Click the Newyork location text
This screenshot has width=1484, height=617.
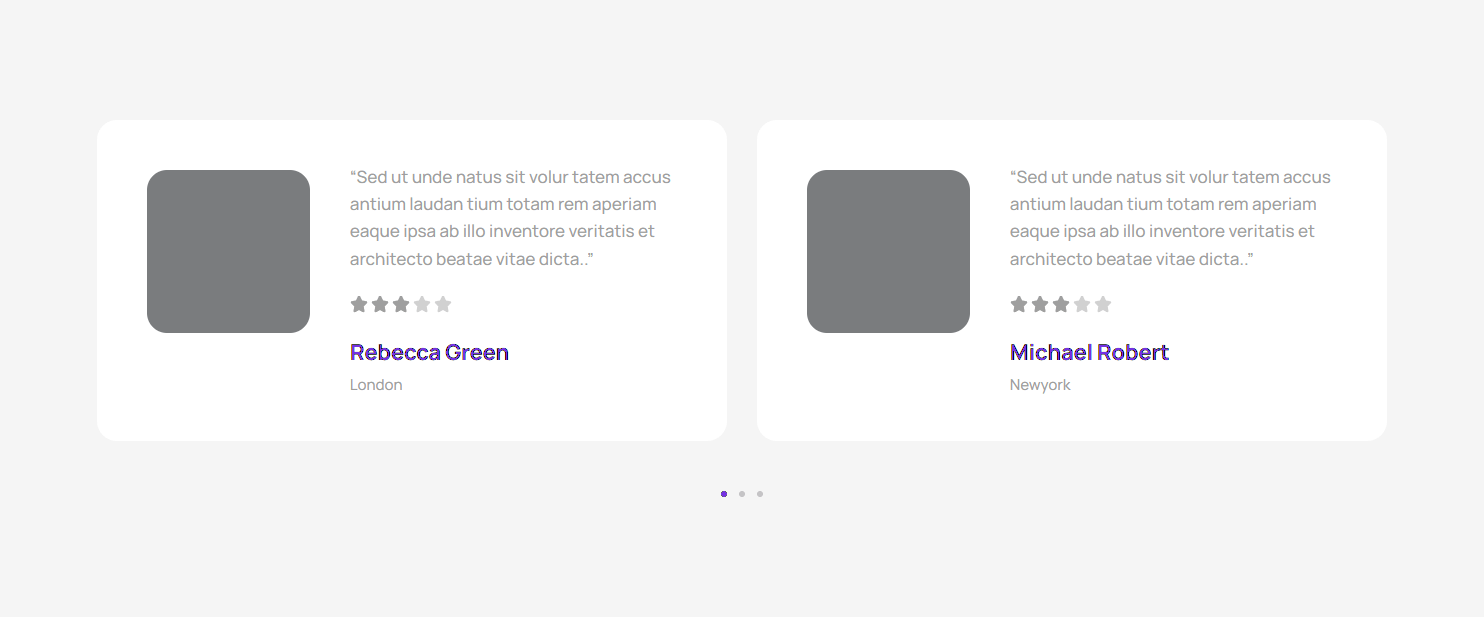1040,385
